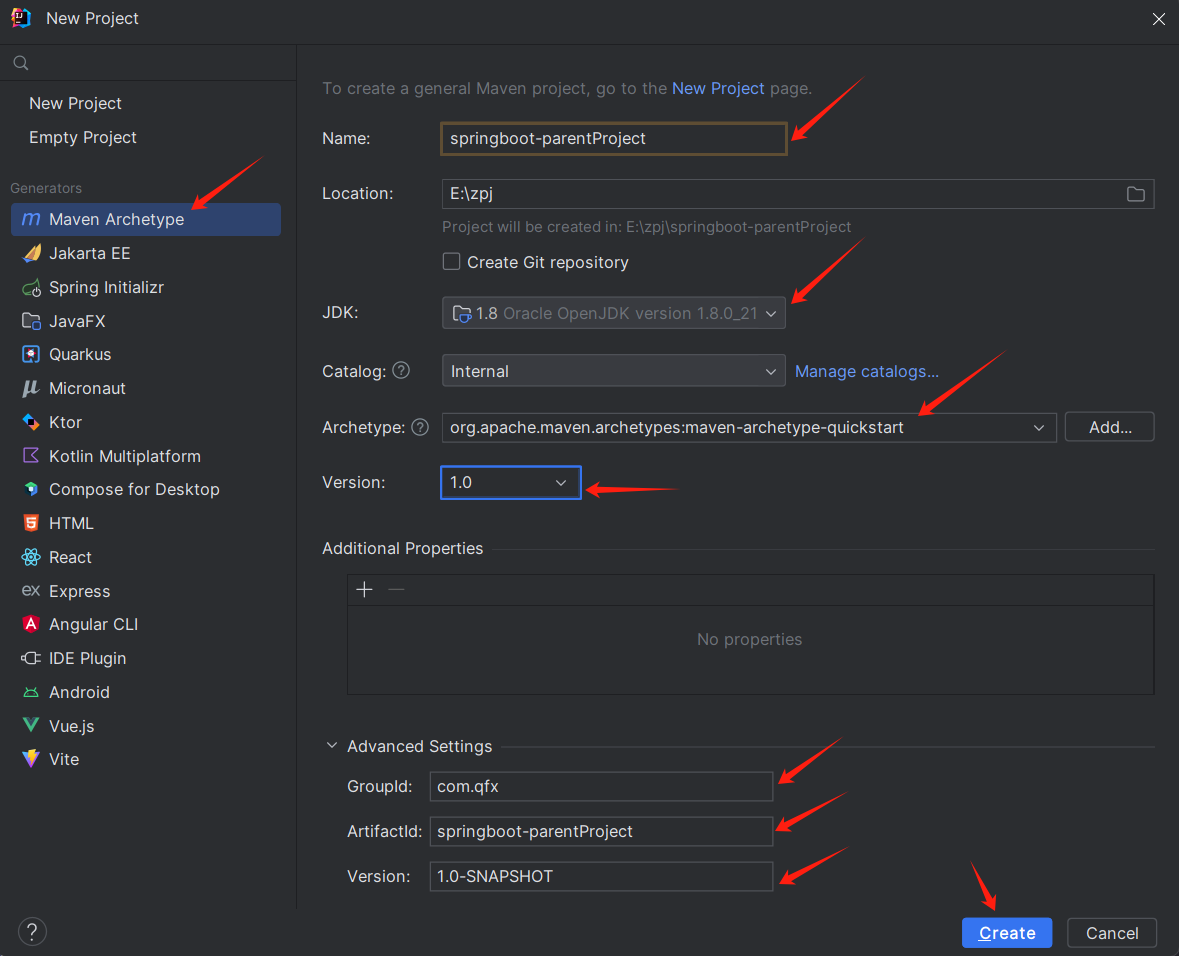Click the React atom icon

[31, 557]
